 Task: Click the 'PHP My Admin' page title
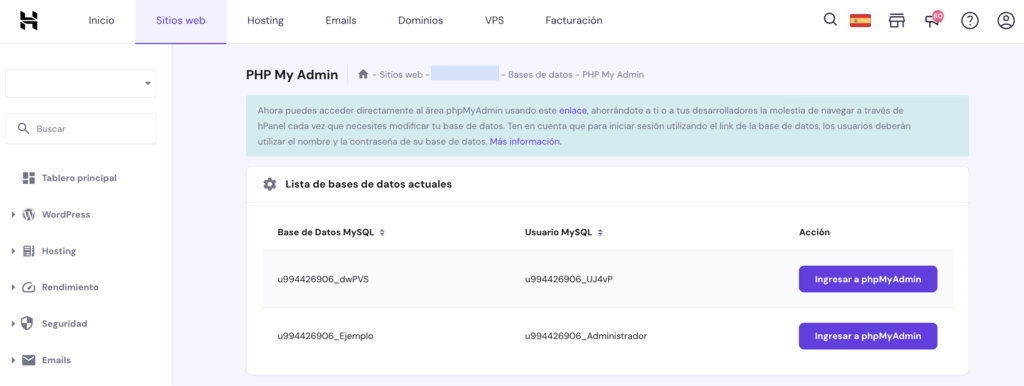click(x=292, y=75)
